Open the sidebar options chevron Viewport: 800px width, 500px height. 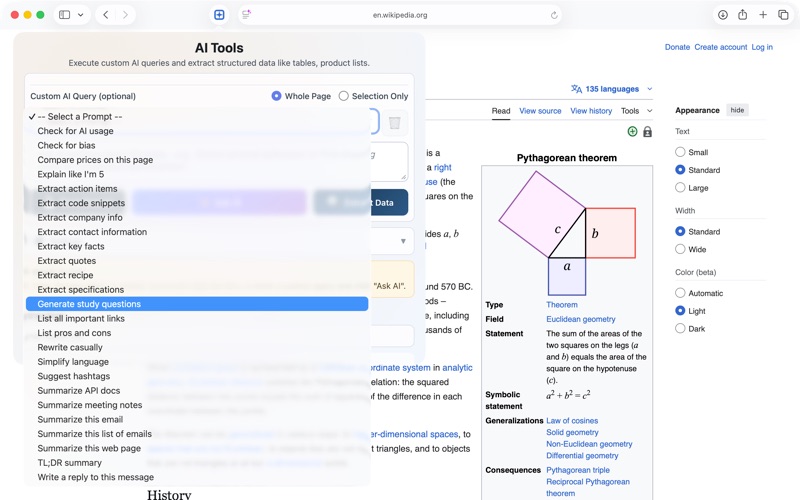81,15
